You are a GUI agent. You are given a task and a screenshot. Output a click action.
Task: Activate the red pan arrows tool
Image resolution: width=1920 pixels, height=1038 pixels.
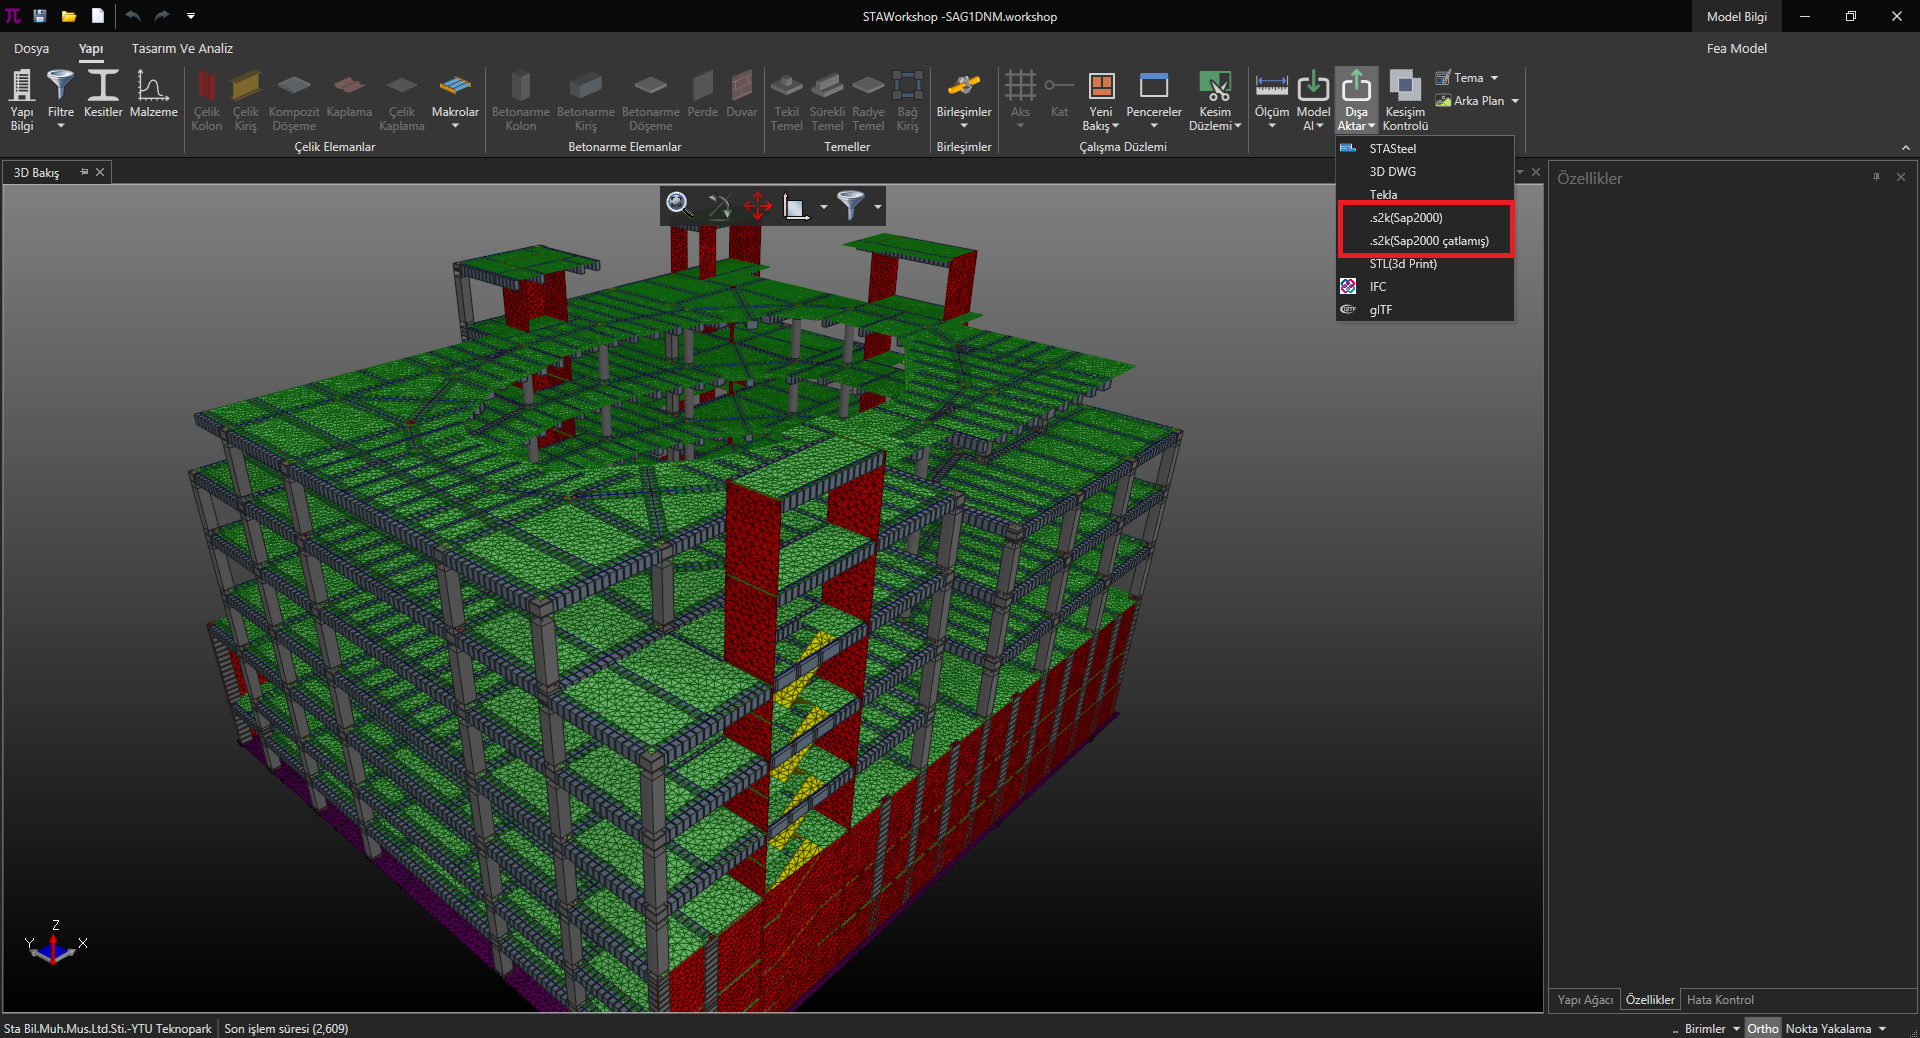[x=757, y=206]
